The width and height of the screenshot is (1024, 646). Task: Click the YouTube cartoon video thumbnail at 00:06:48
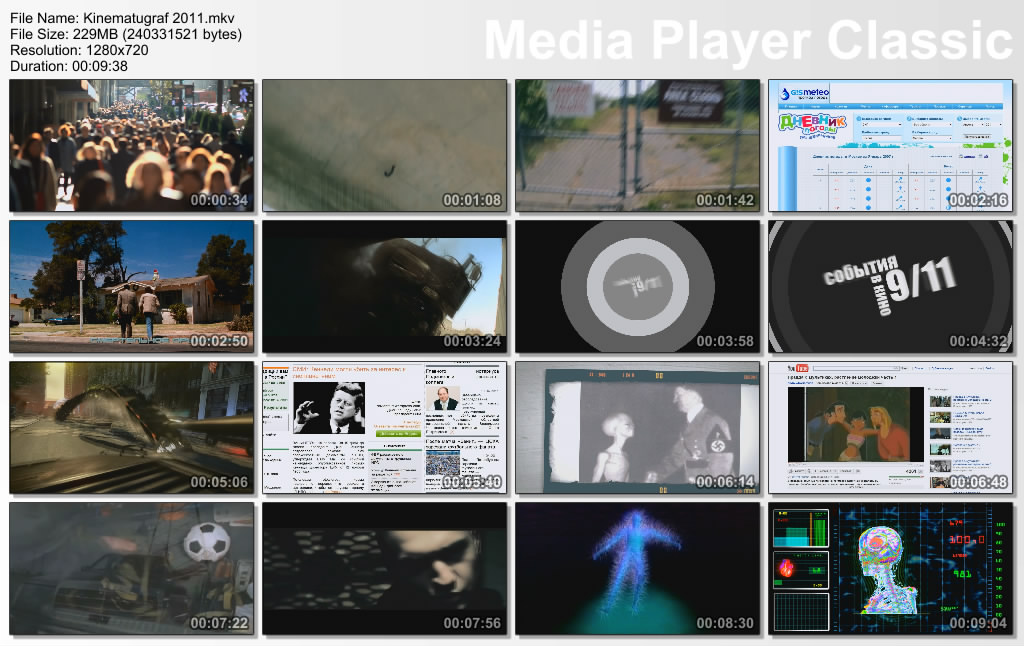(890, 427)
